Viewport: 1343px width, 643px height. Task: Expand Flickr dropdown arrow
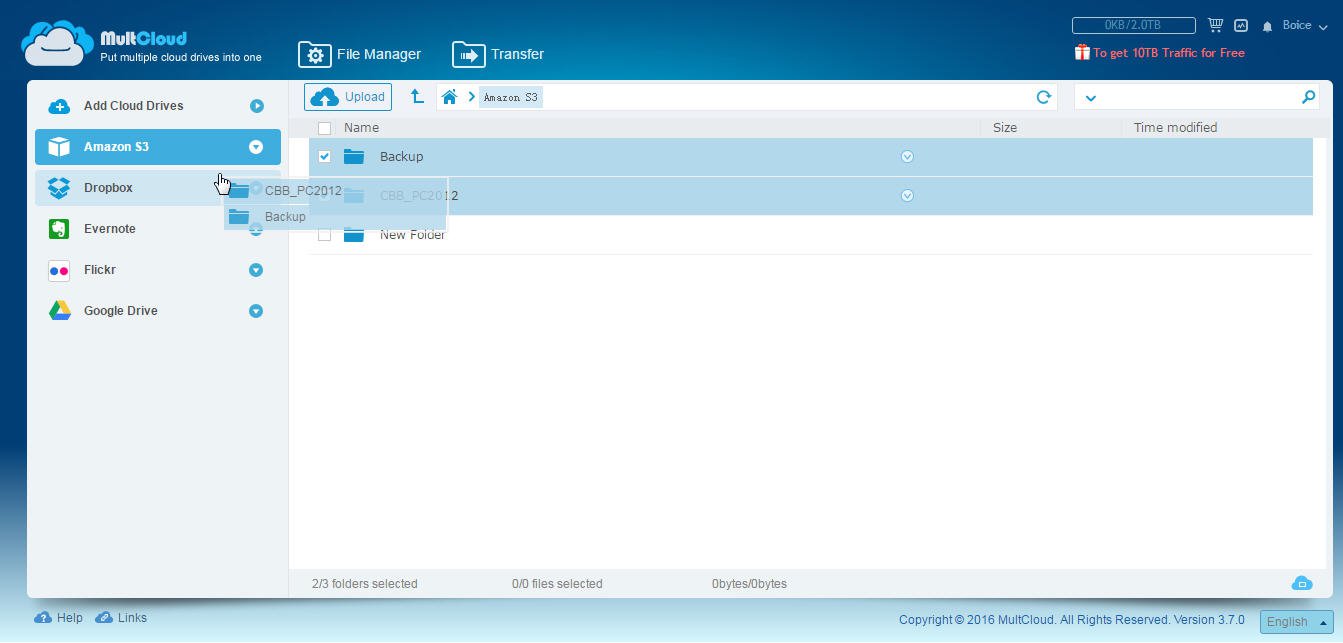[256, 270]
